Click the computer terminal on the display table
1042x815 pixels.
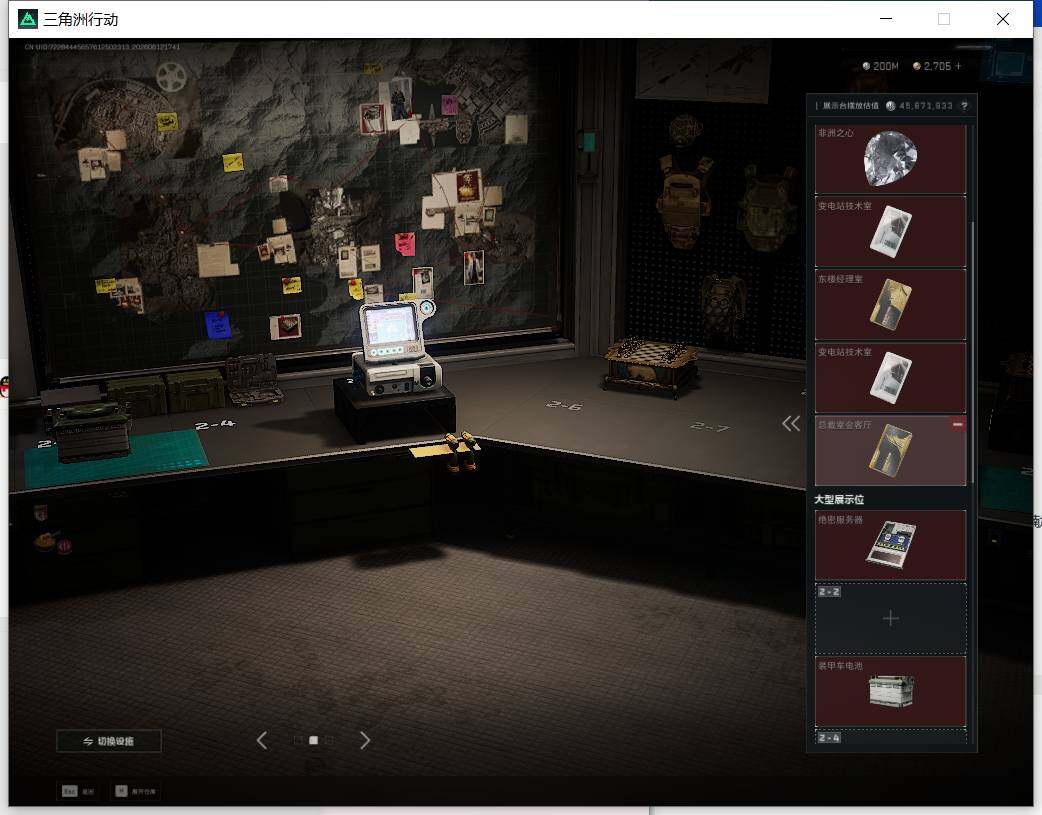pos(397,349)
